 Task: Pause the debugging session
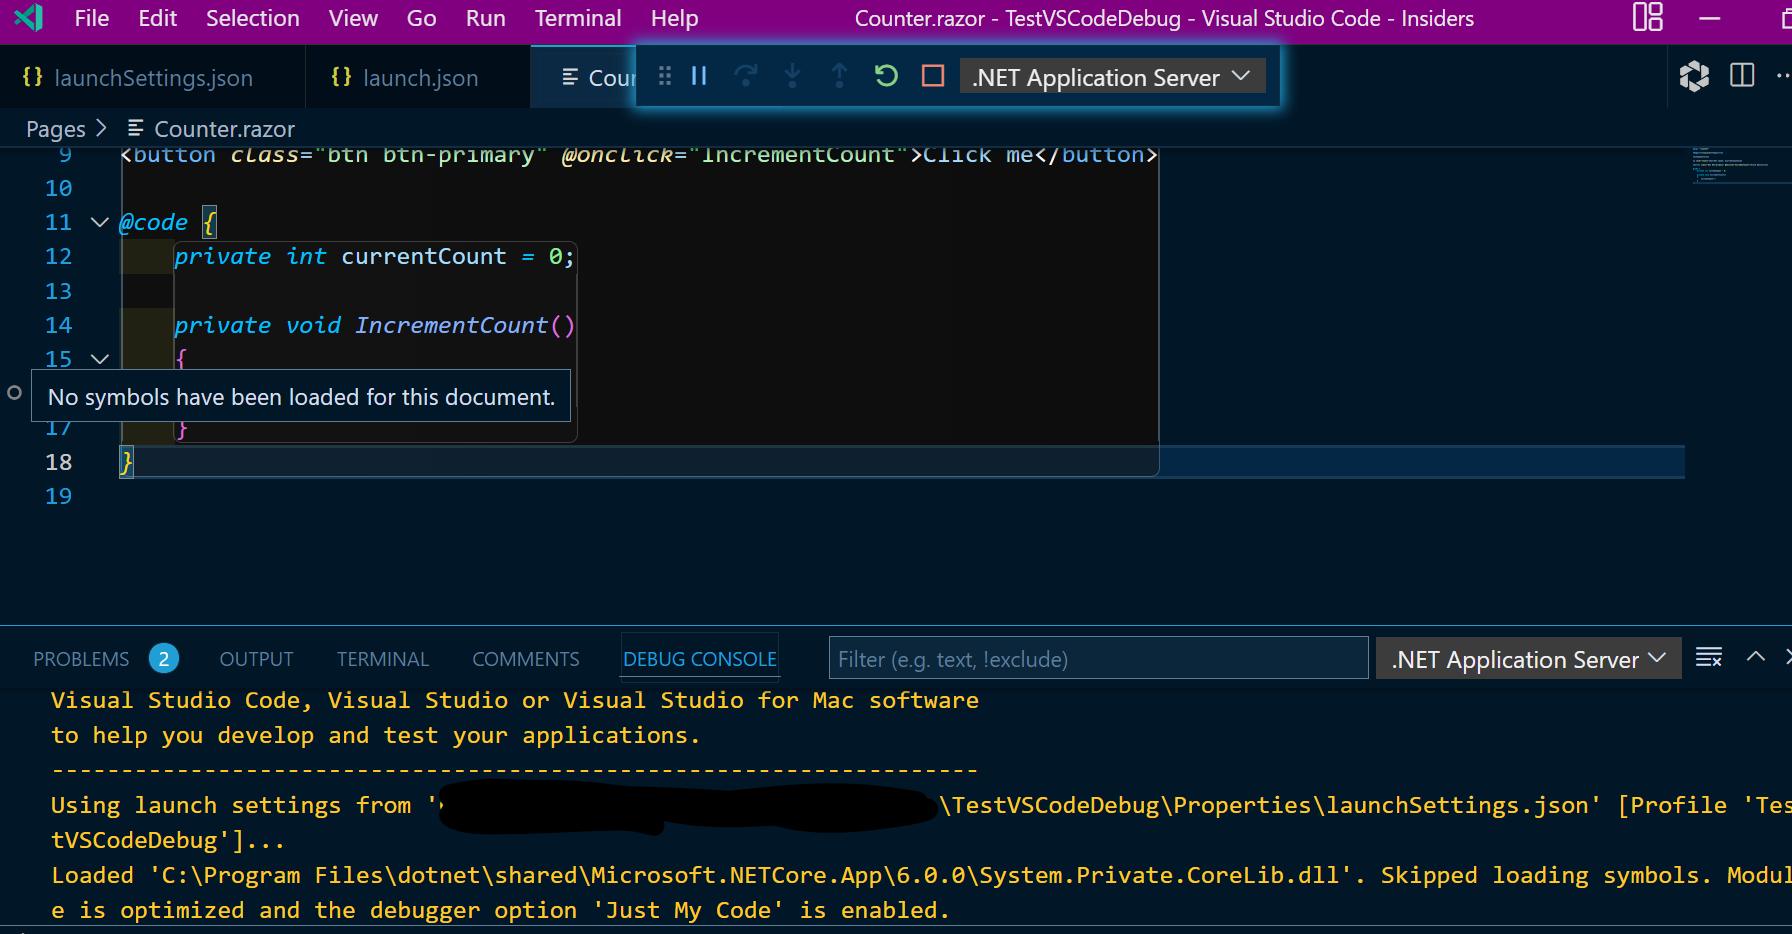(x=699, y=76)
